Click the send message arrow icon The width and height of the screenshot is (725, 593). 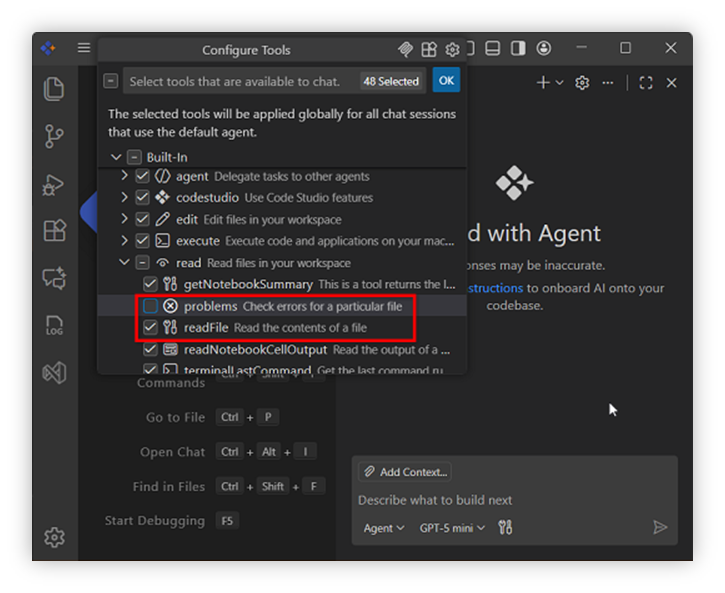pos(660,528)
